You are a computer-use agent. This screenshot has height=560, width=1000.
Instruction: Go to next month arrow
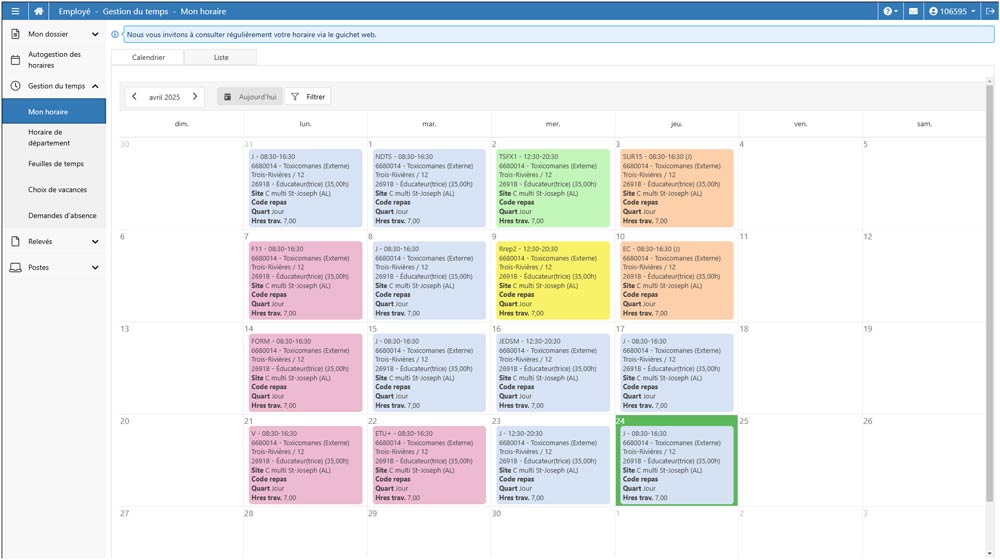[x=195, y=96]
